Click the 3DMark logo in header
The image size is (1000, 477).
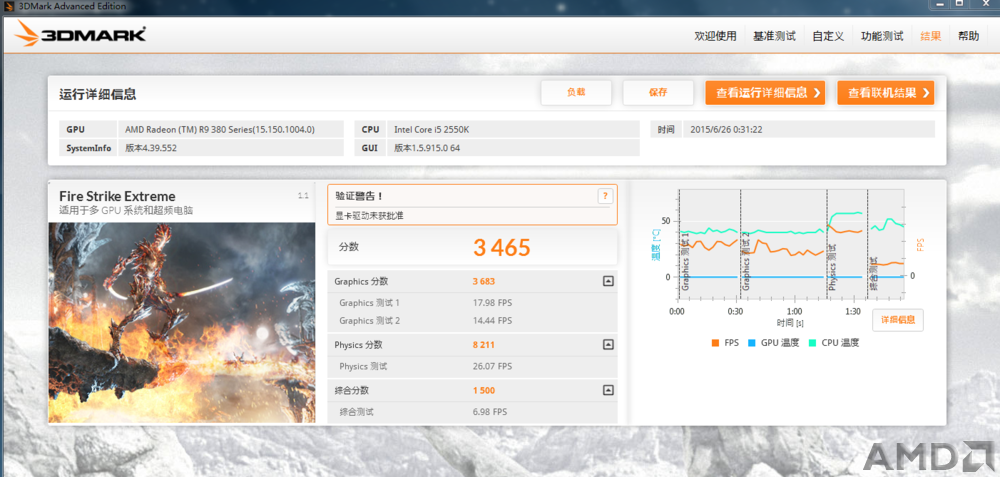coord(81,34)
